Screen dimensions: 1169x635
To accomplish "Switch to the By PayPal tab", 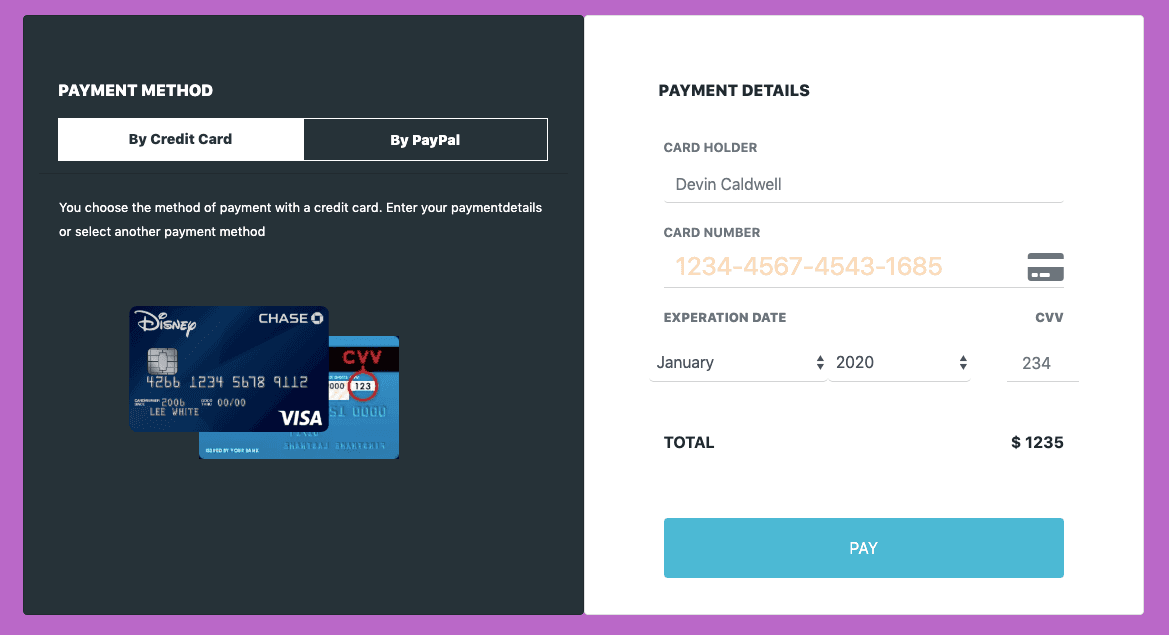I will click(x=425, y=139).
